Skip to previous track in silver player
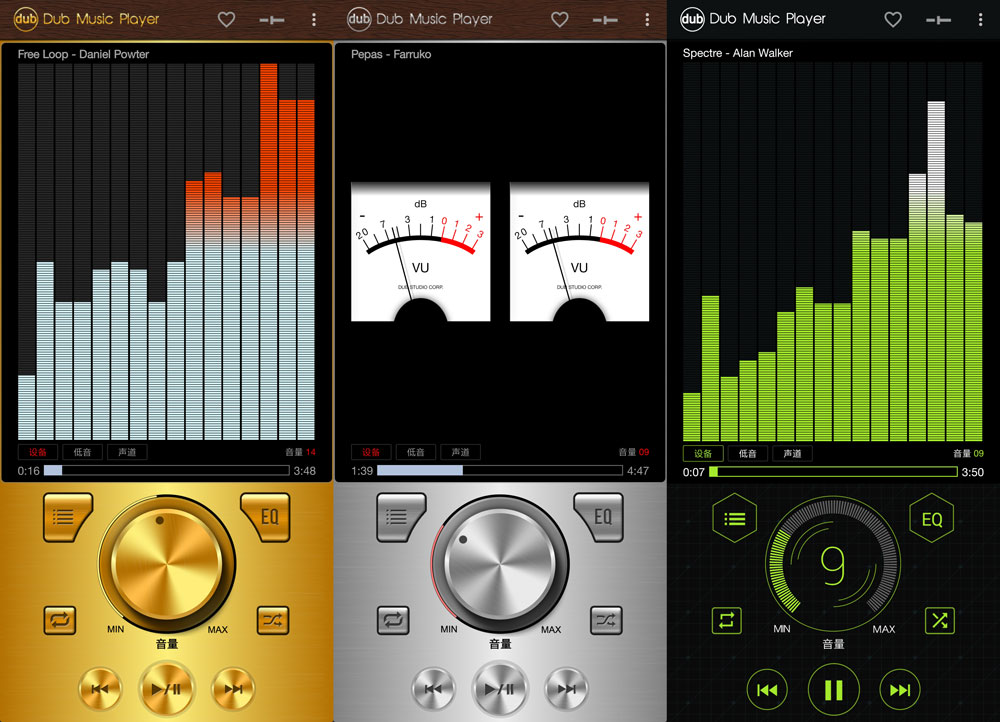This screenshot has width=1000, height=722. click(434, 689)
